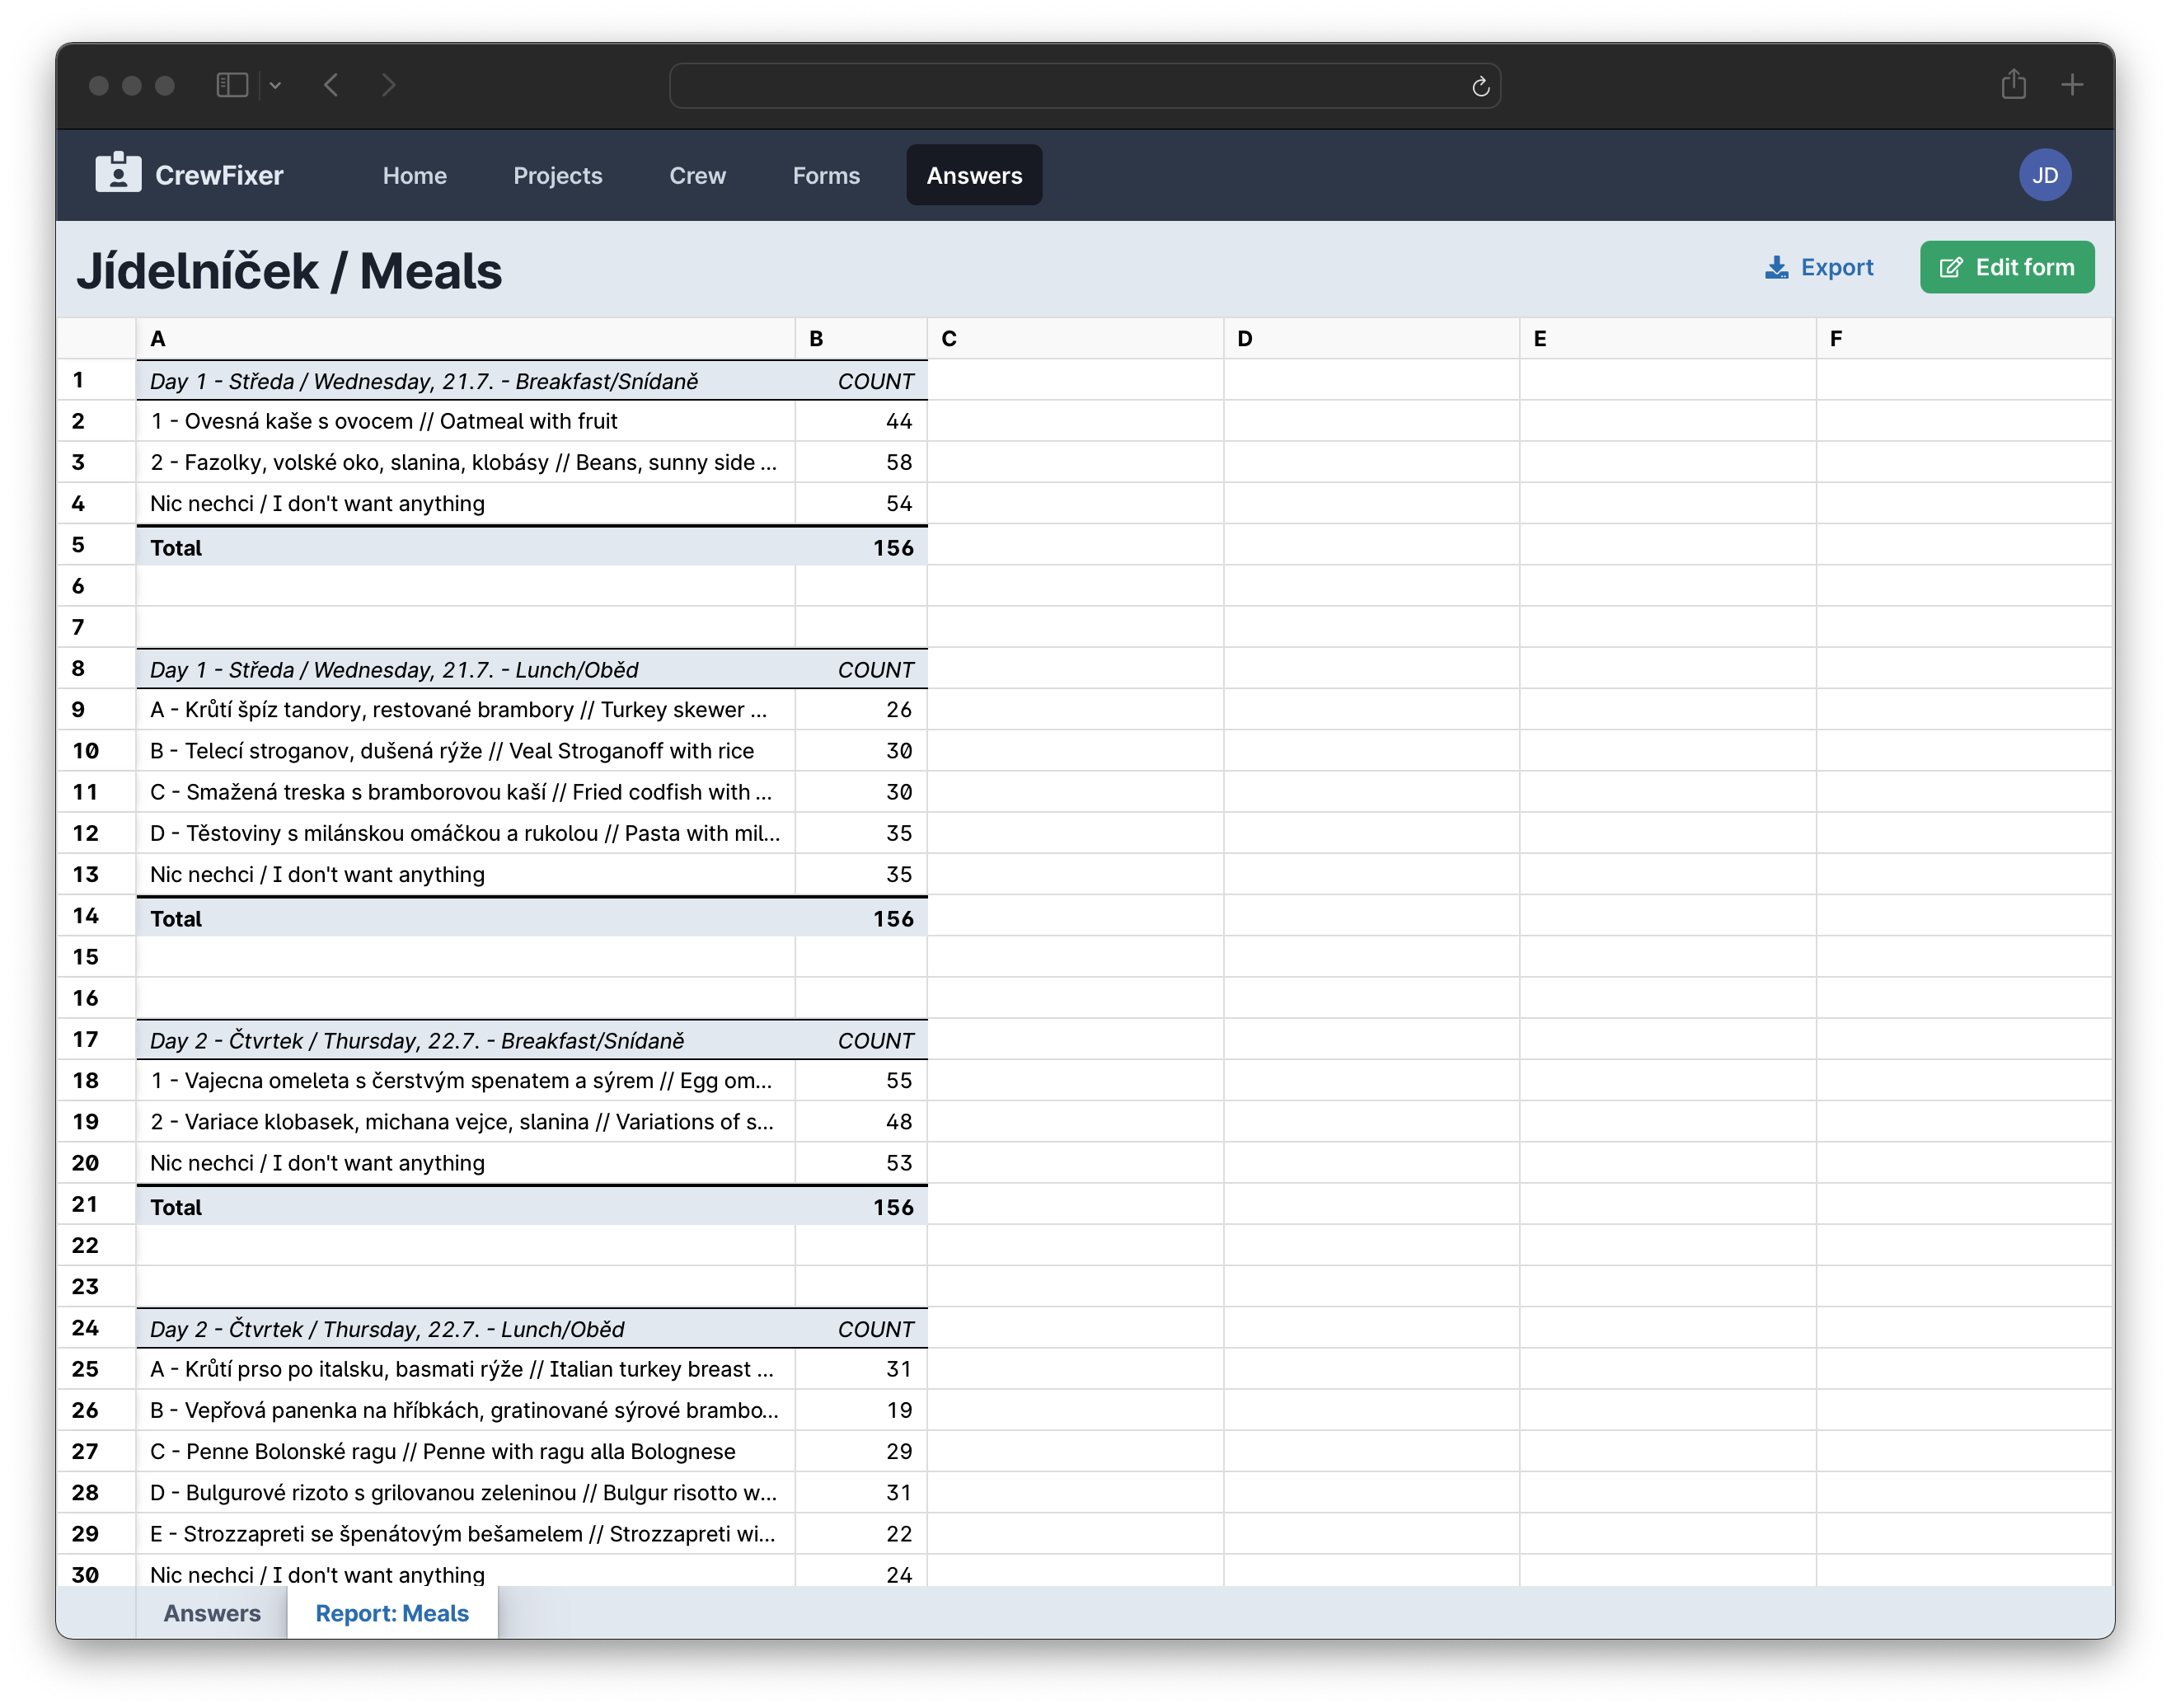The height and width of the screenshot is (1708, 2171).
Task: Select the Report: Meals sheet tab
Action: (x=392, y=1613)
